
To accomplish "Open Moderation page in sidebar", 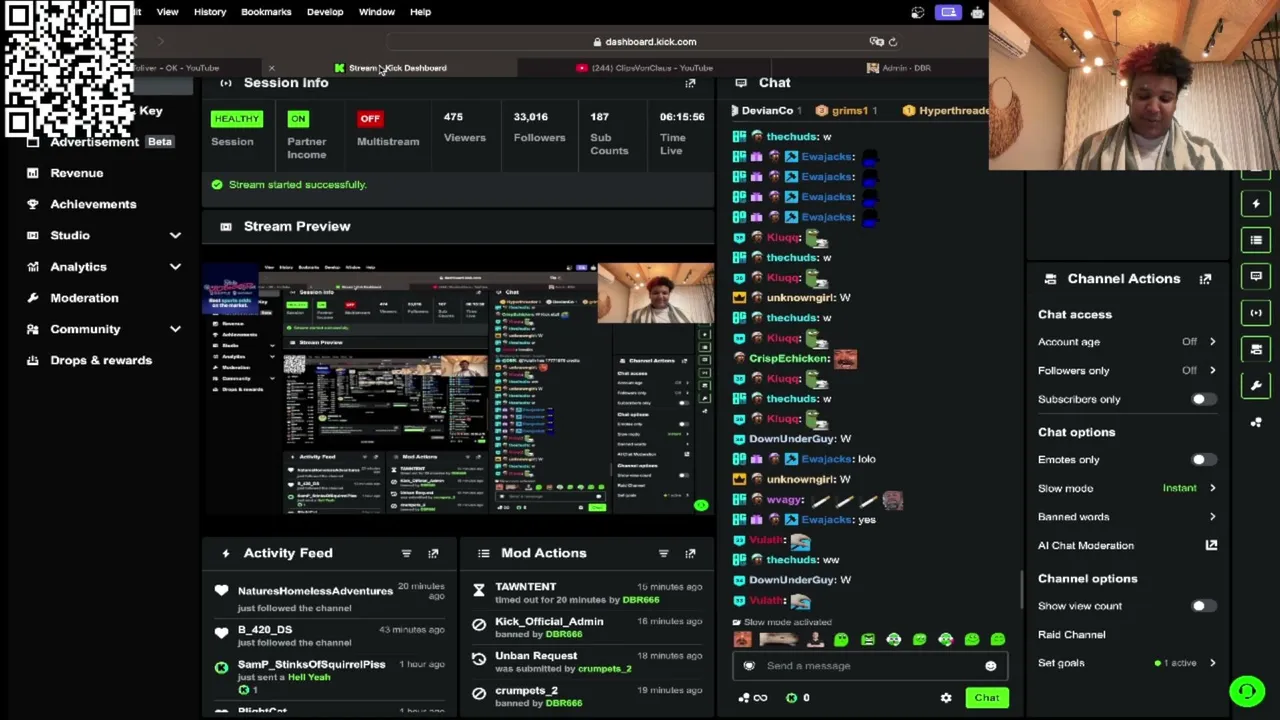I will (84, 298).
